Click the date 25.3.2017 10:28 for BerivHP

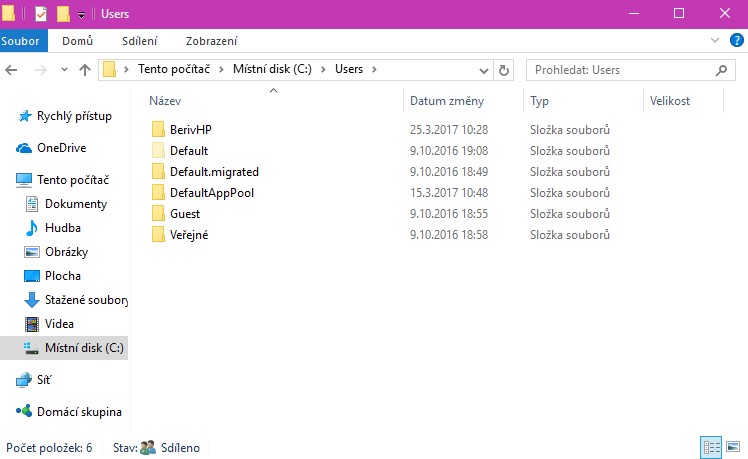[449, 130]
